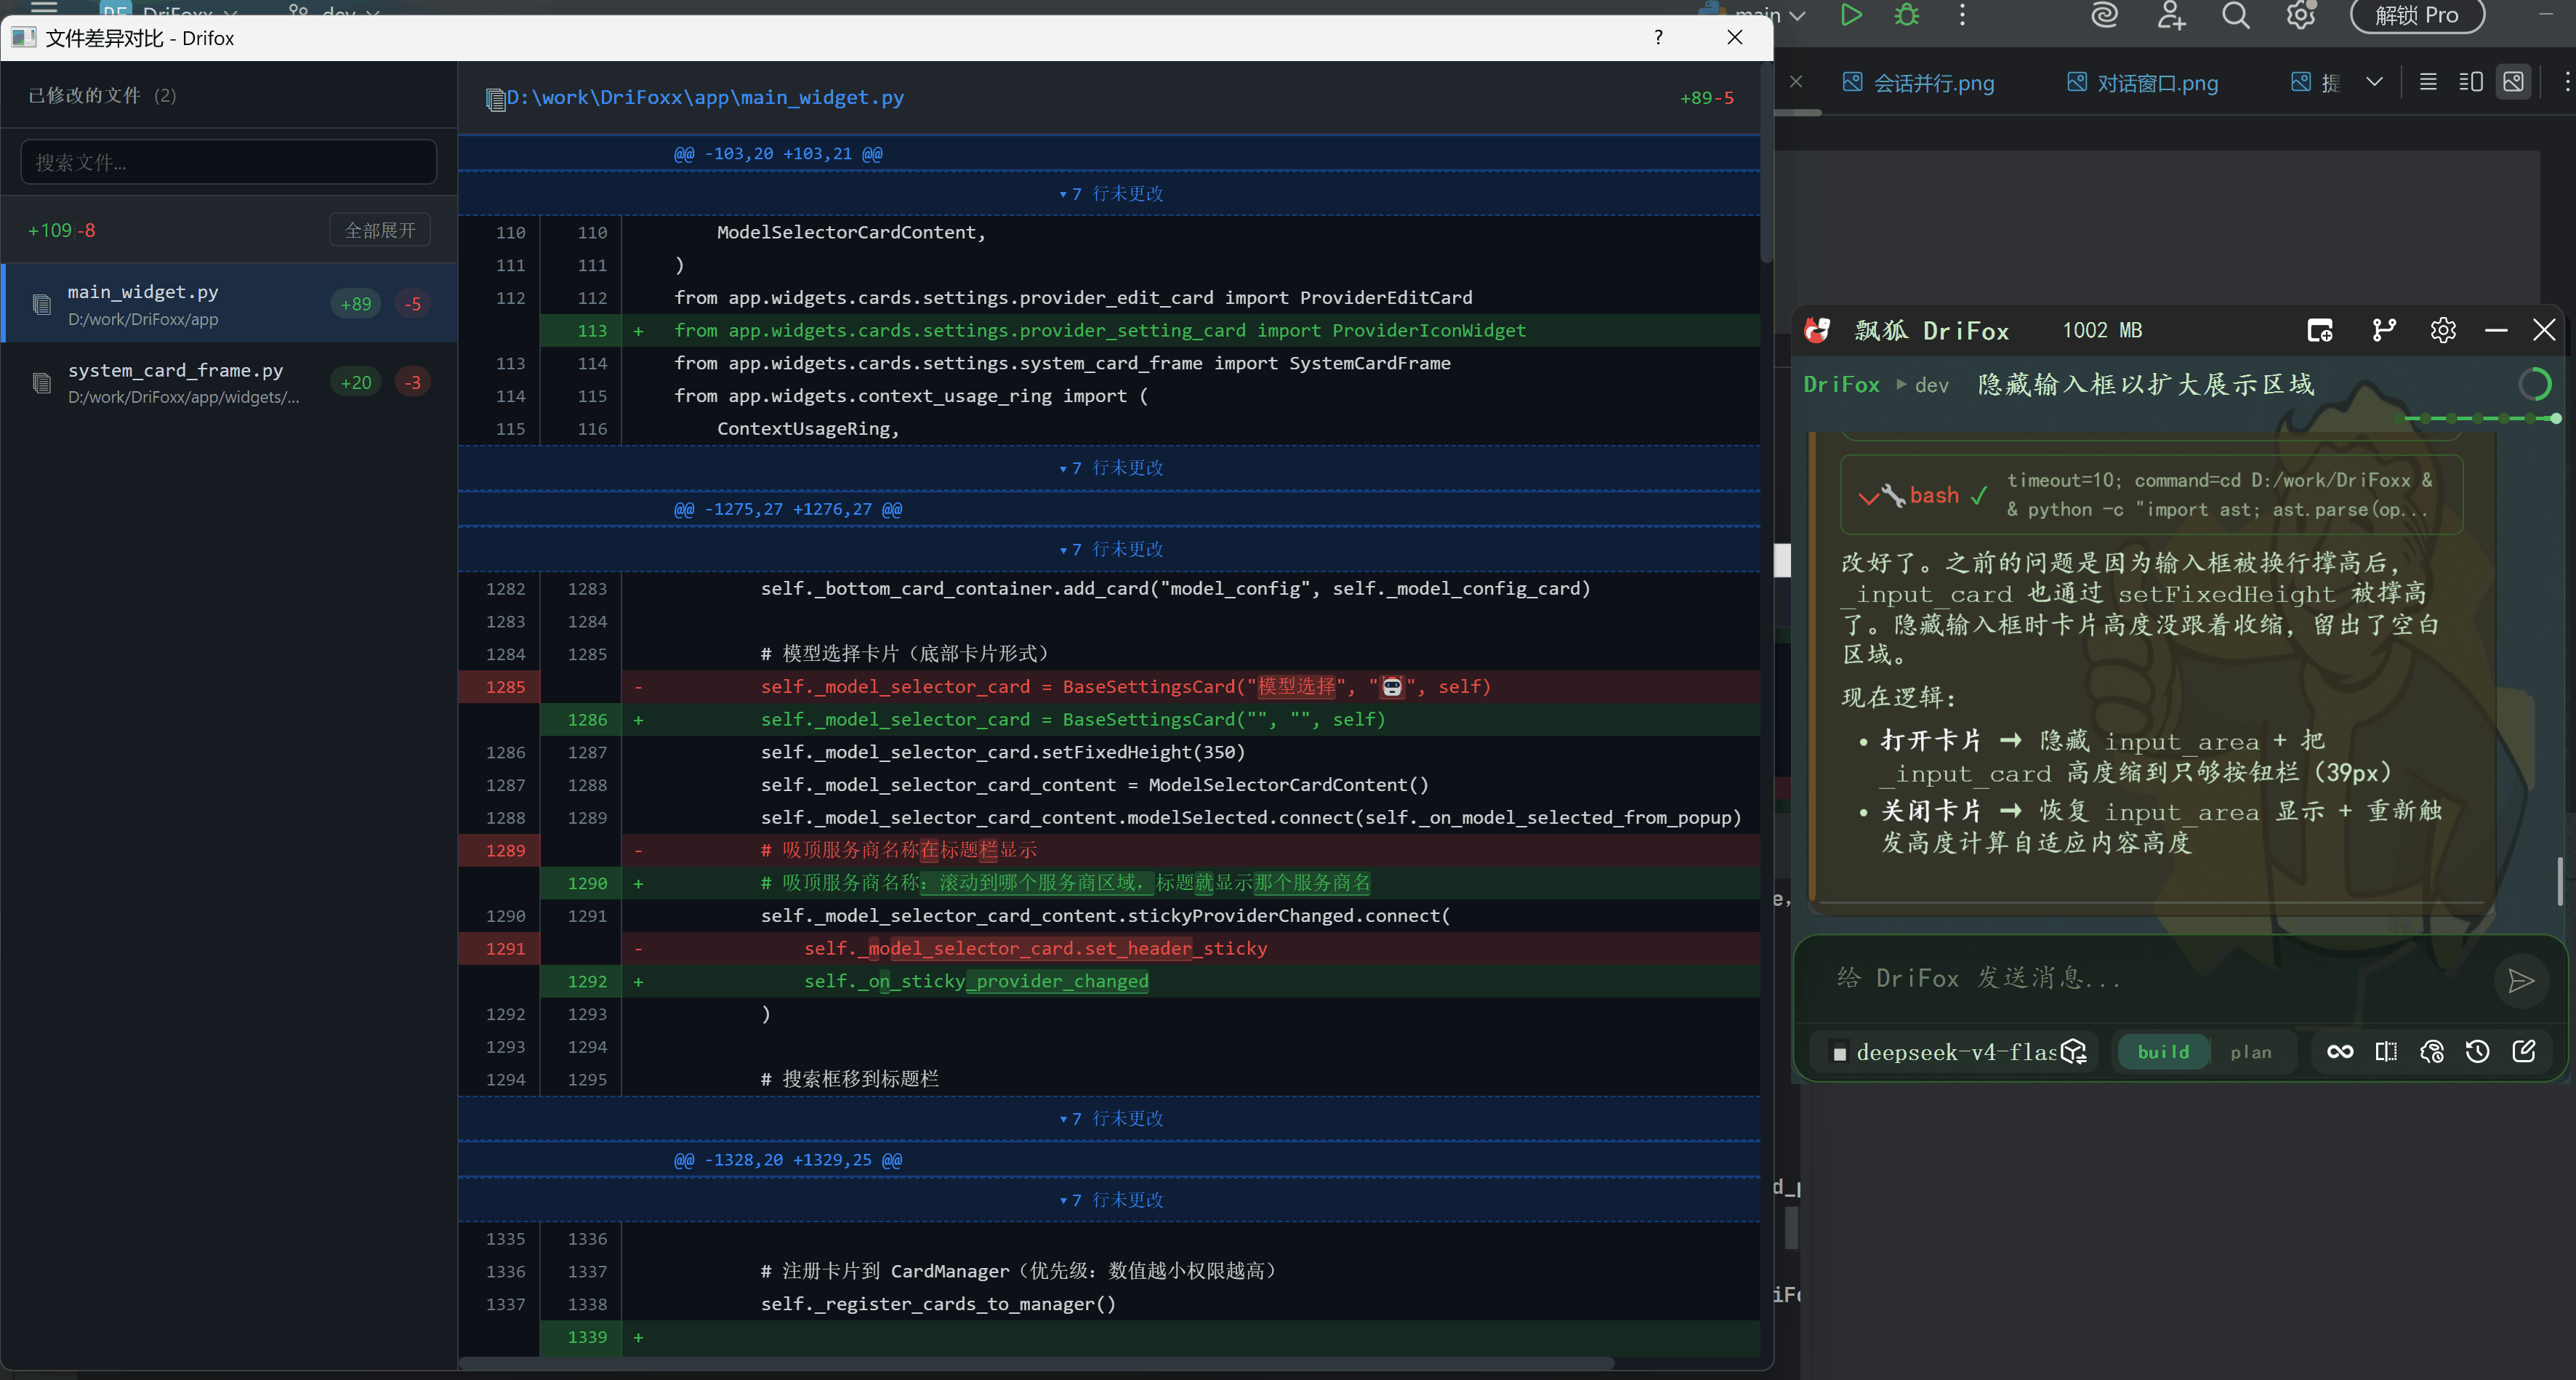This screenshot has width=2576, height=1380.
Task: Click the new window icon in DriFox header
Action: click(x=2320, y=330)
